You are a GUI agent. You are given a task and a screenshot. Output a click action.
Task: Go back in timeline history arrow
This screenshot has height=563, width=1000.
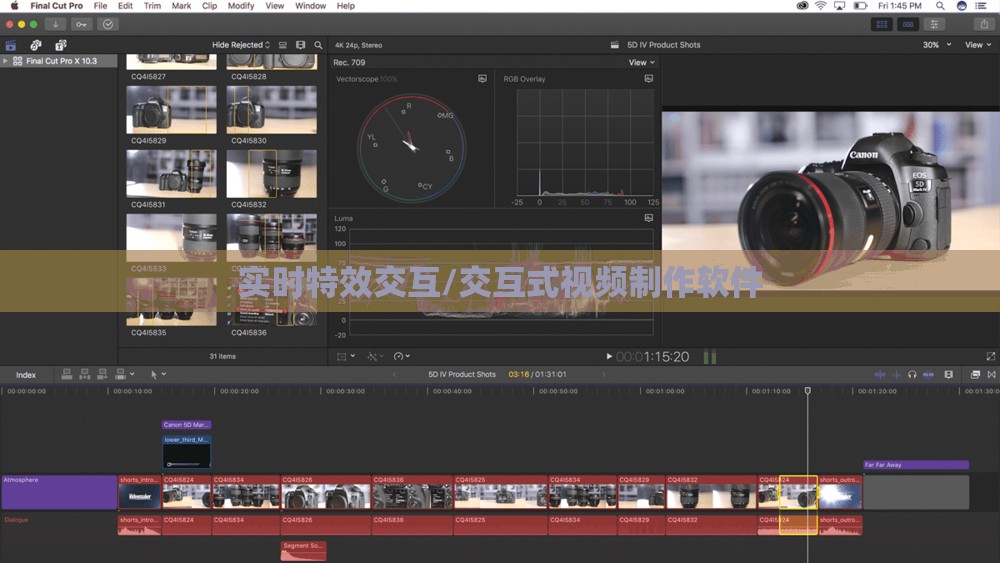(x=394, y=374)
